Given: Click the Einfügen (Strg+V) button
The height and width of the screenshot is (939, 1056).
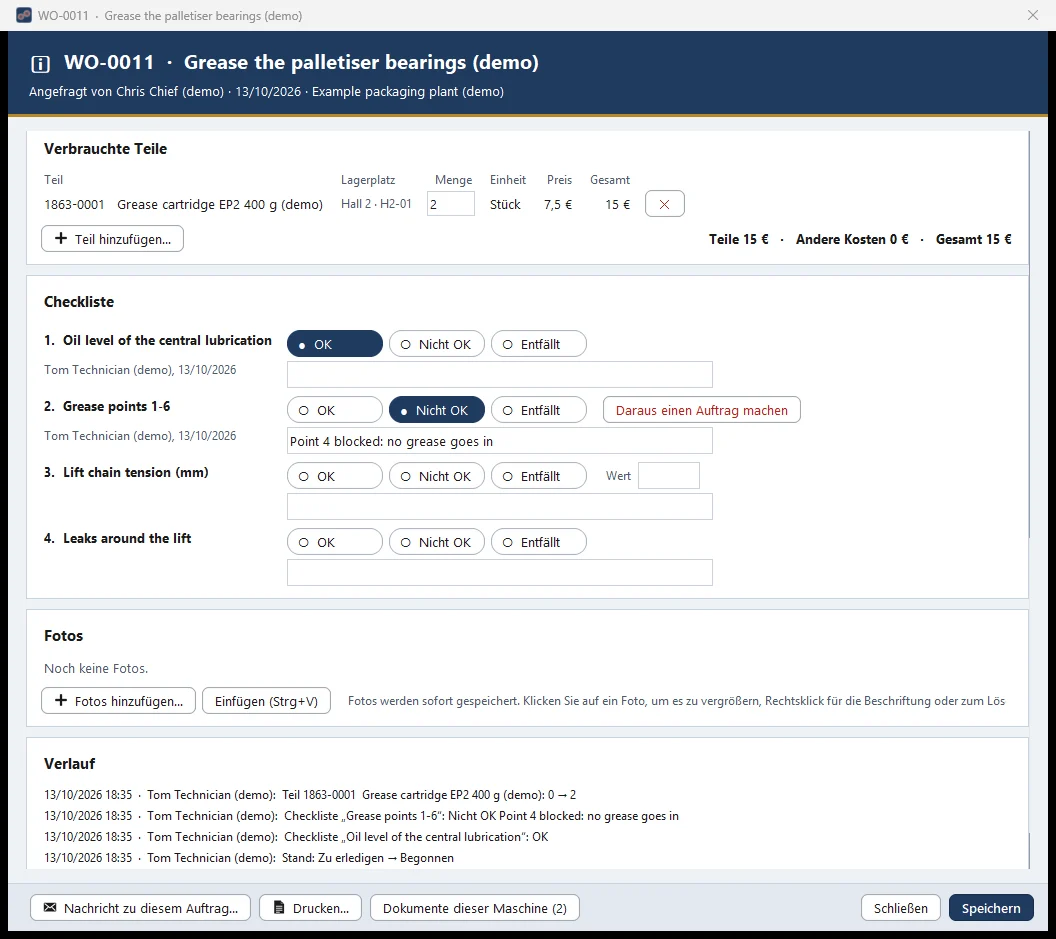Looking at the screenshot, I should click(266, 701).
